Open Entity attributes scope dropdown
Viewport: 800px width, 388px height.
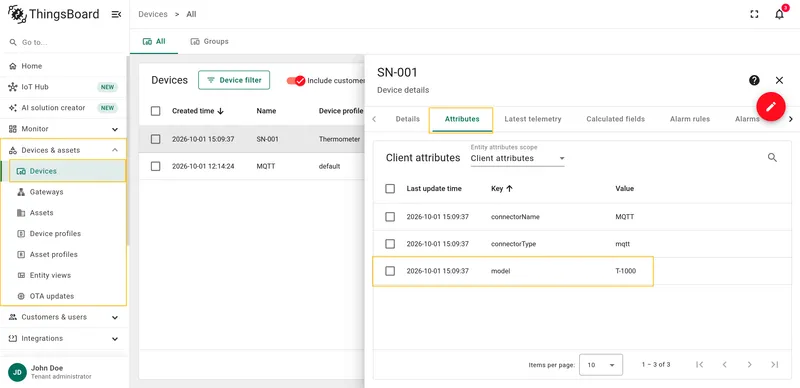(517, 158)
